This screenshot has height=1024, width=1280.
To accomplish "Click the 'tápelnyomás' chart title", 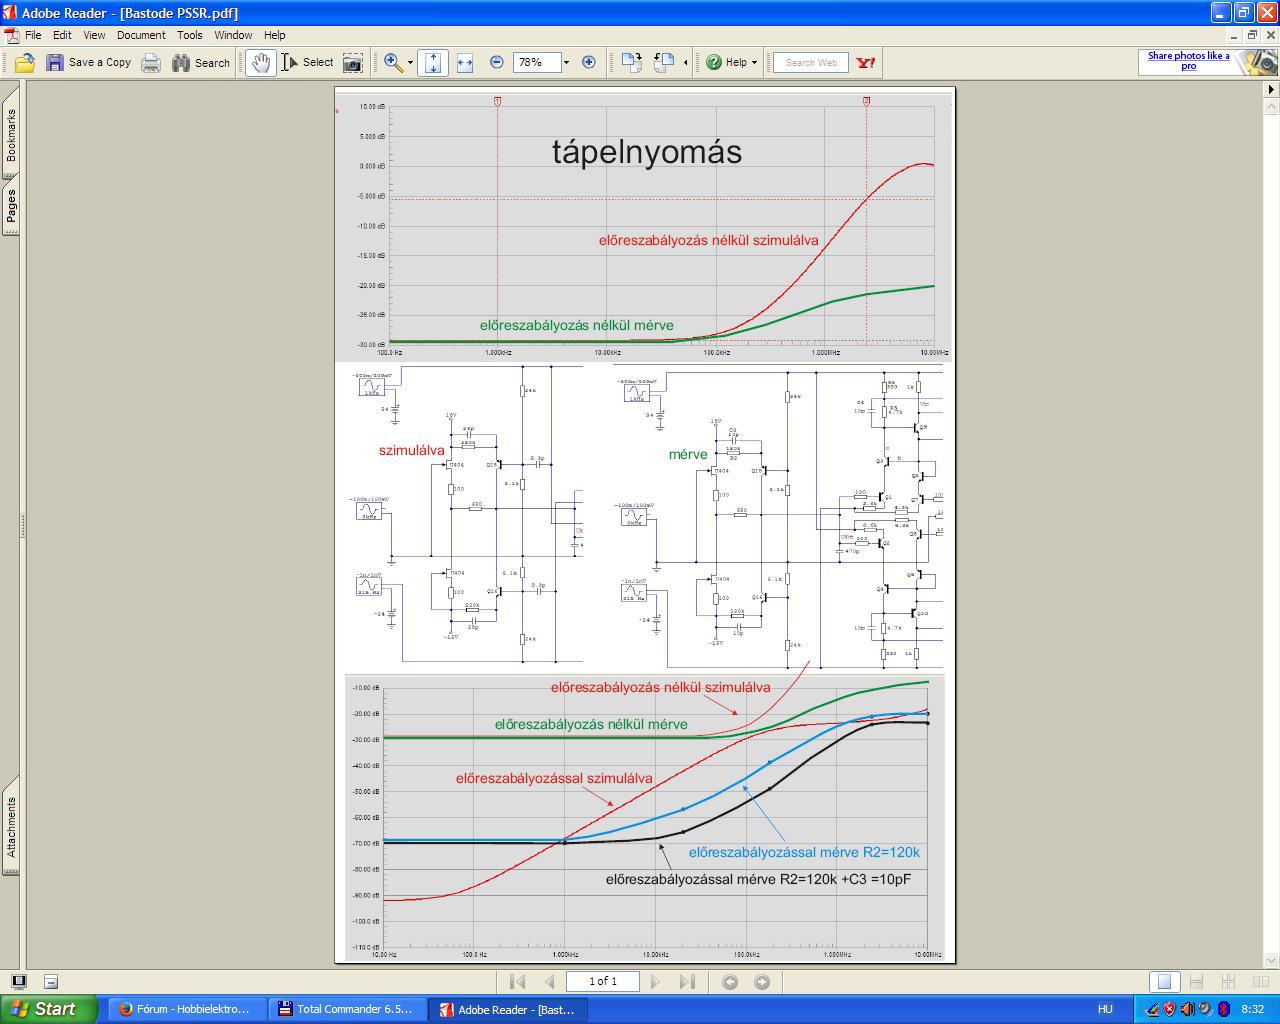I will point(647,152).
